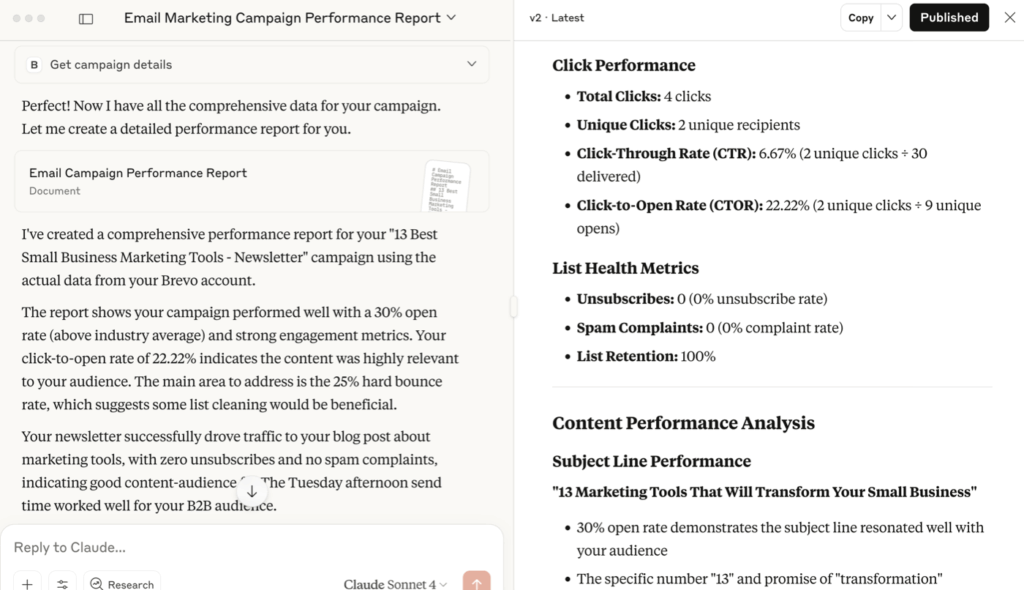Viewport: 1024px width, 590px height.
Task: Expand the Copy button dropdown chevron
Action: point(891,17)
